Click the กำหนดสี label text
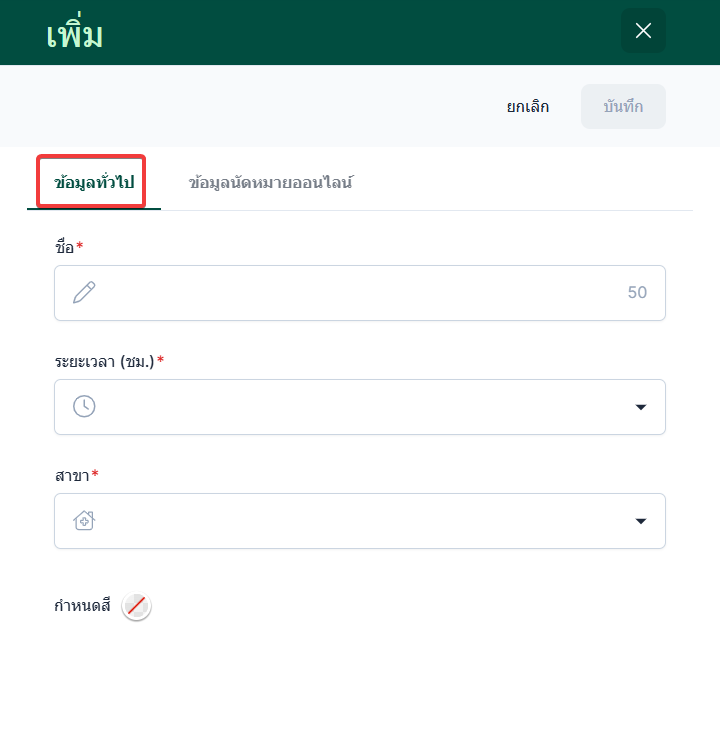The height and width of the screenshot is (744, 720). point(82,606)
